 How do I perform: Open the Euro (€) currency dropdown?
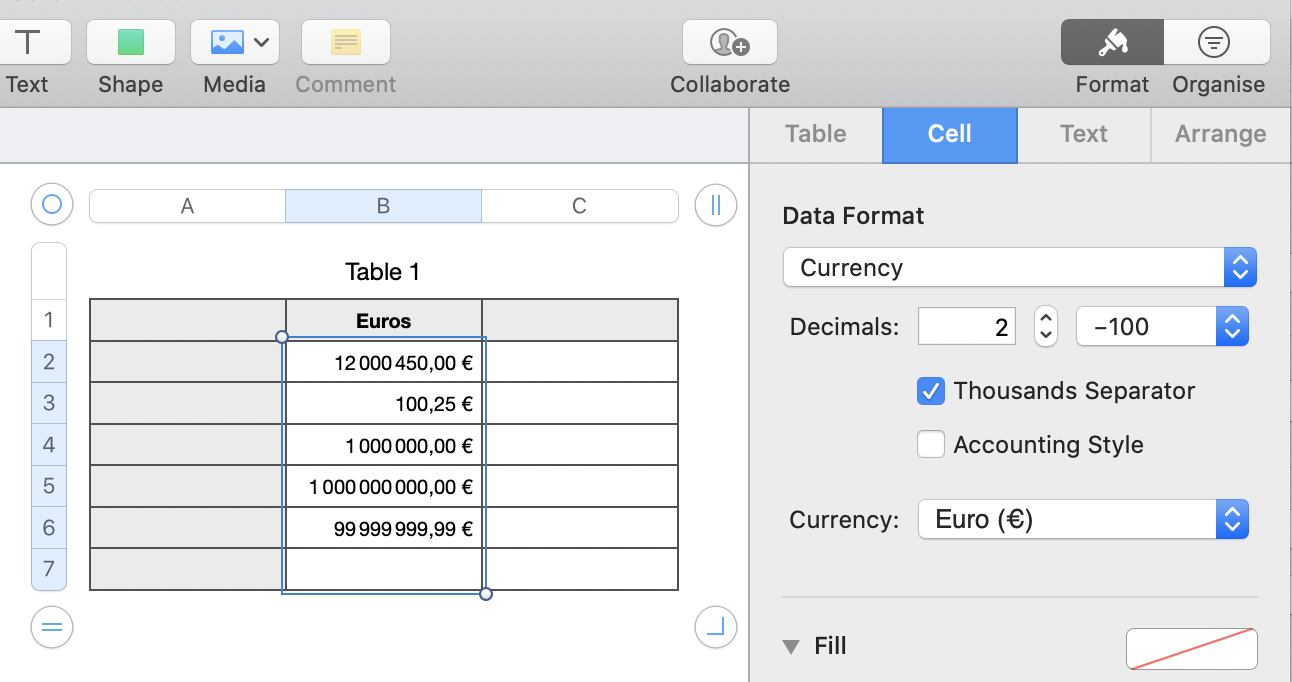1083,520
